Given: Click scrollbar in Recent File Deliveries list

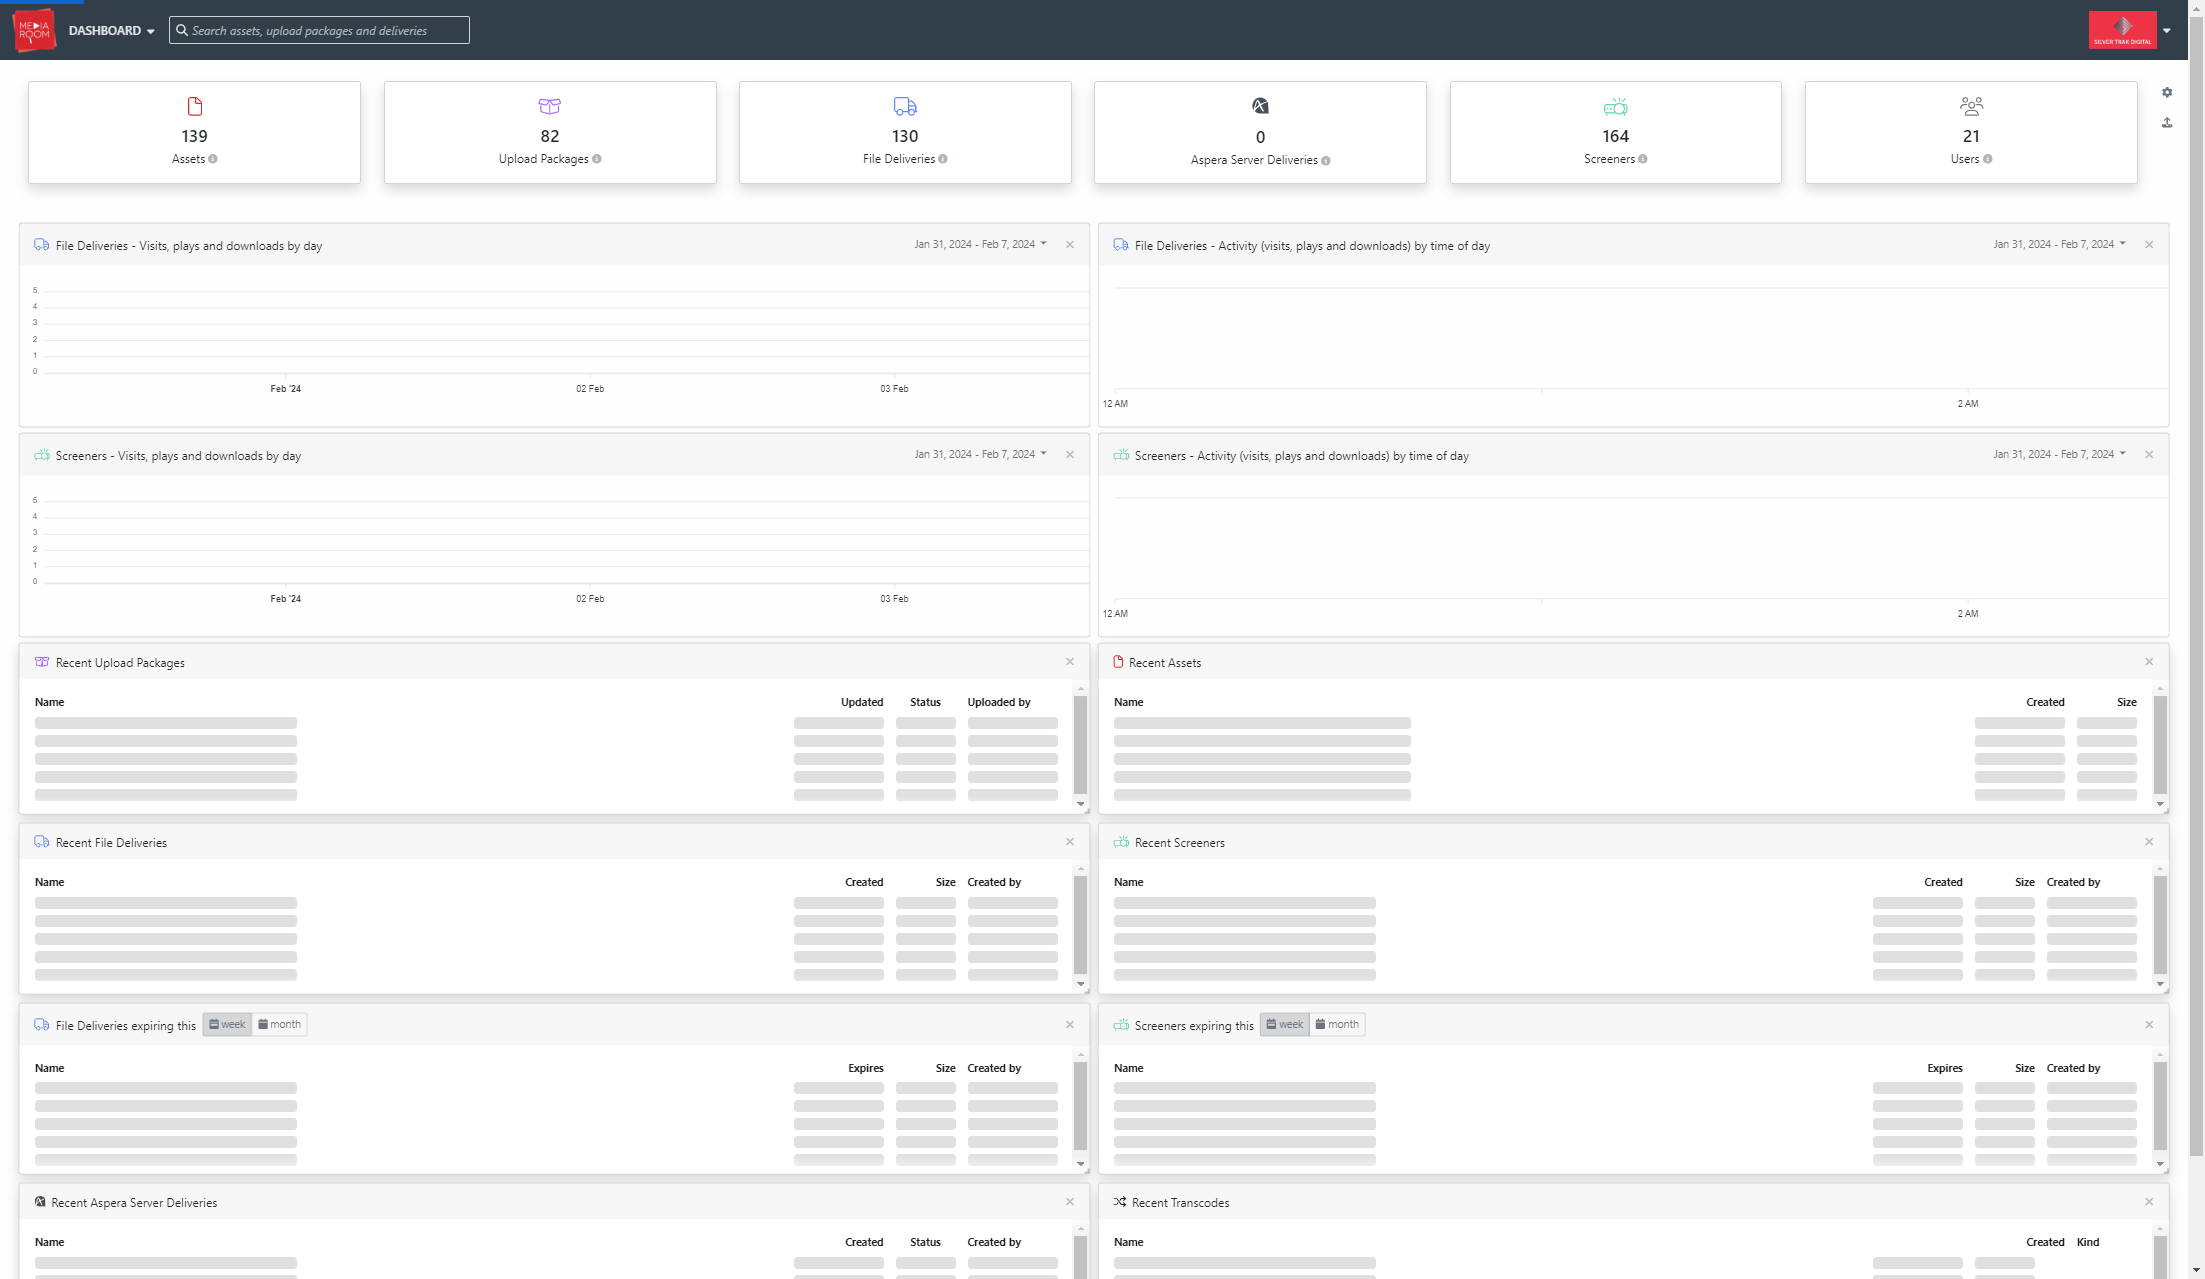Looking at the screenshot, I should [x=1081, y=926].
